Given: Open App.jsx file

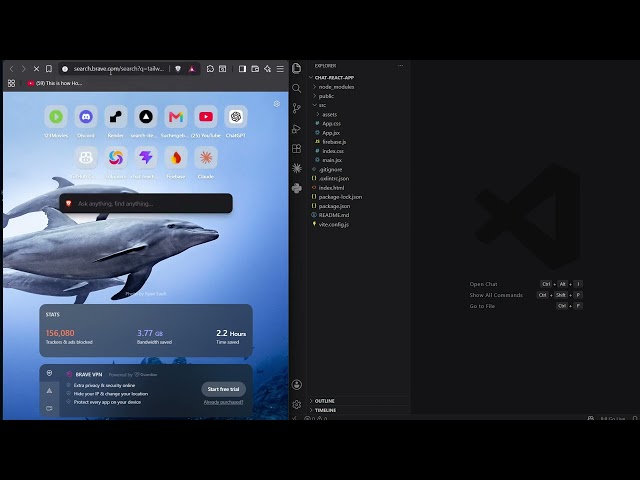Looking at the screenshot, I should click(359, 133).
